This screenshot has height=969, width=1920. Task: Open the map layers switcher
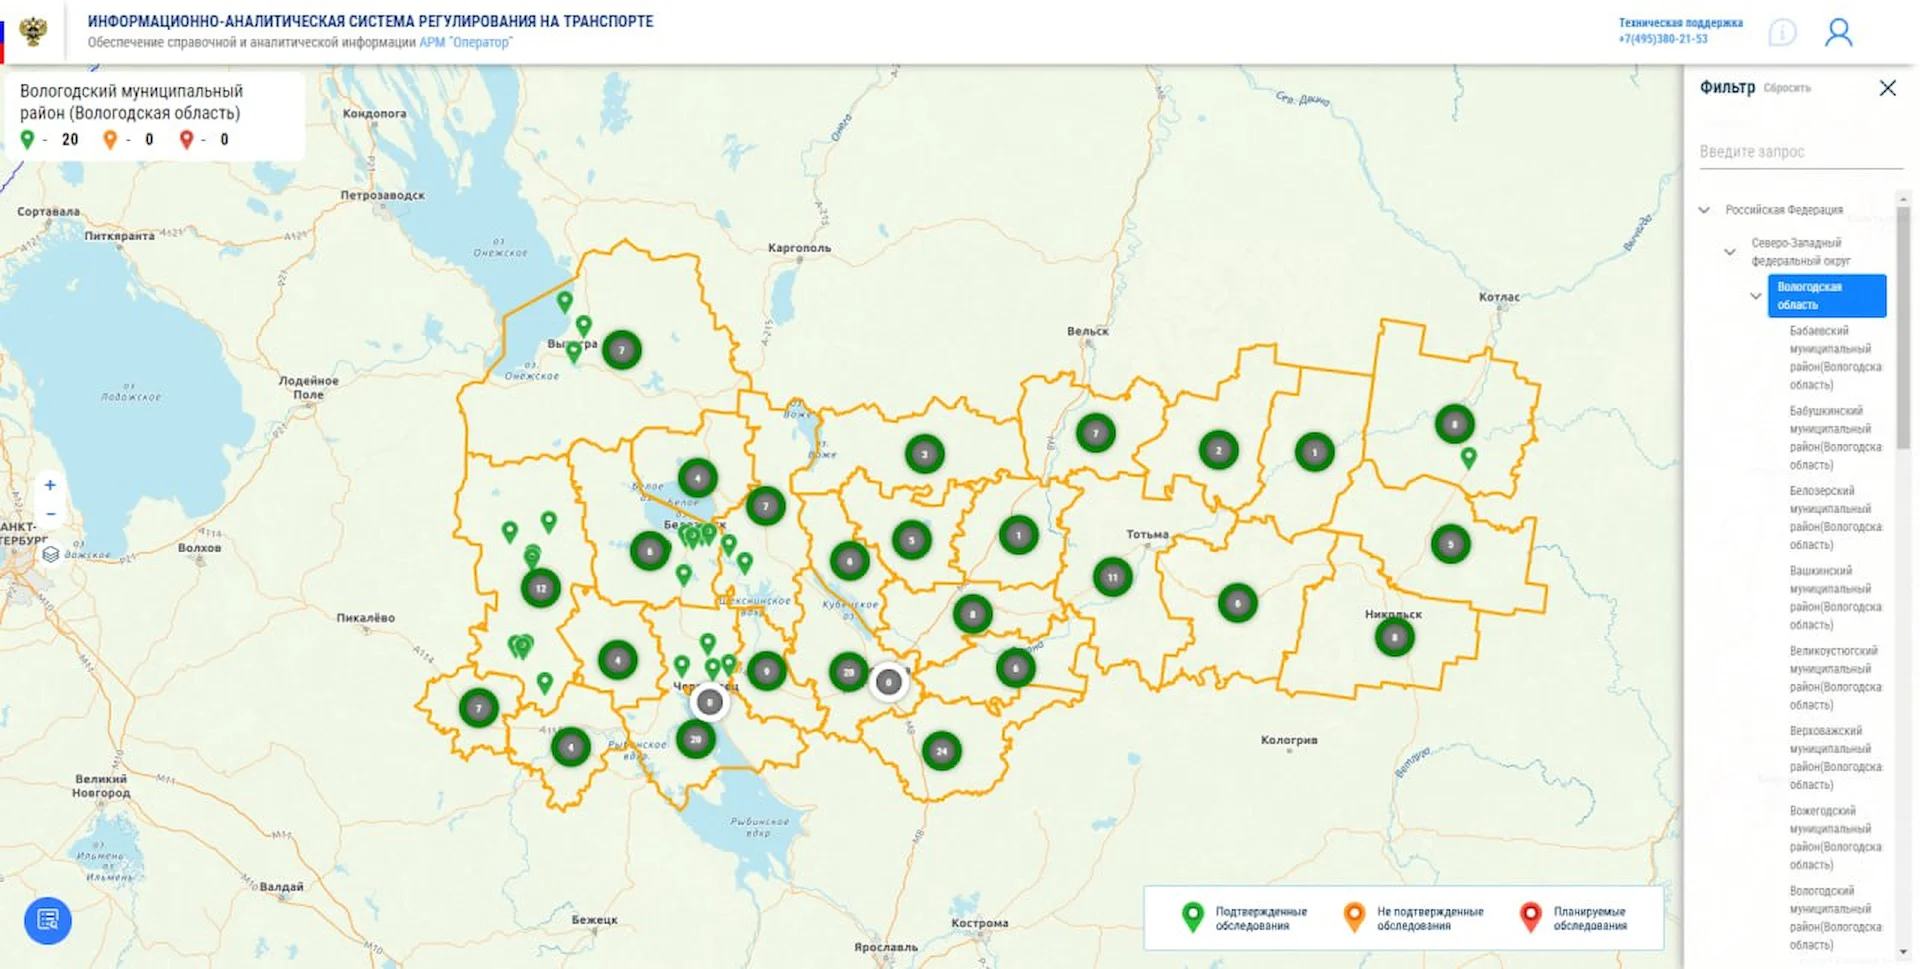[50, 553]
